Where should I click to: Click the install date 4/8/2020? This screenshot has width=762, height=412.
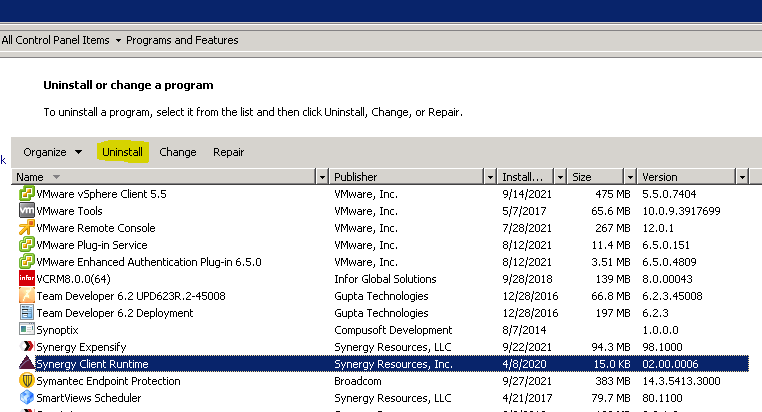pyautogui.click(x=524, y=364)
